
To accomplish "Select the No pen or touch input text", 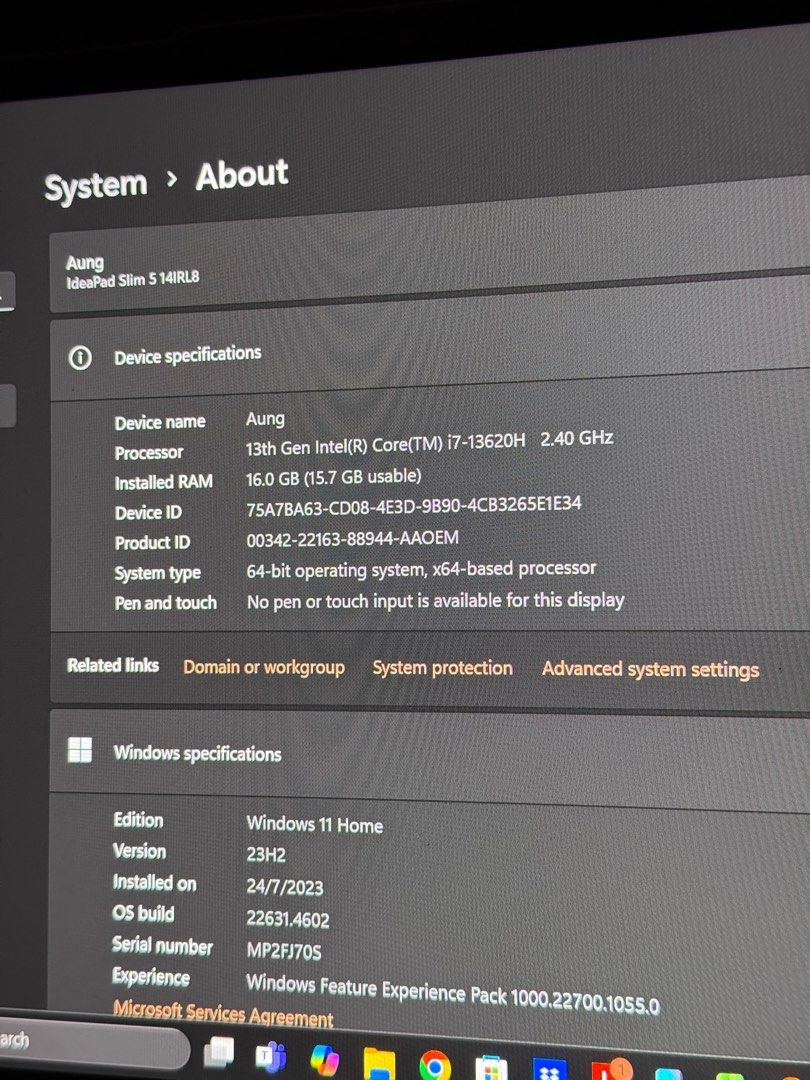I will 435,601.
